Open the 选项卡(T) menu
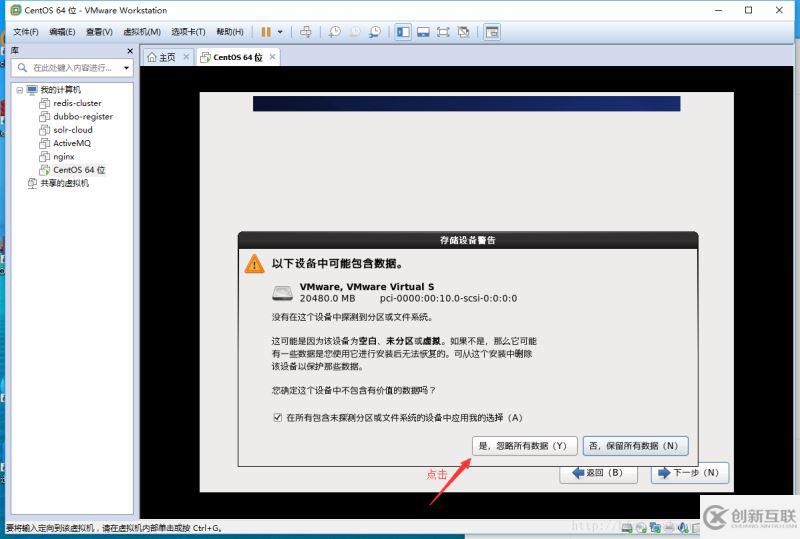This screenshot has height=539, width=800. point(188,32)
